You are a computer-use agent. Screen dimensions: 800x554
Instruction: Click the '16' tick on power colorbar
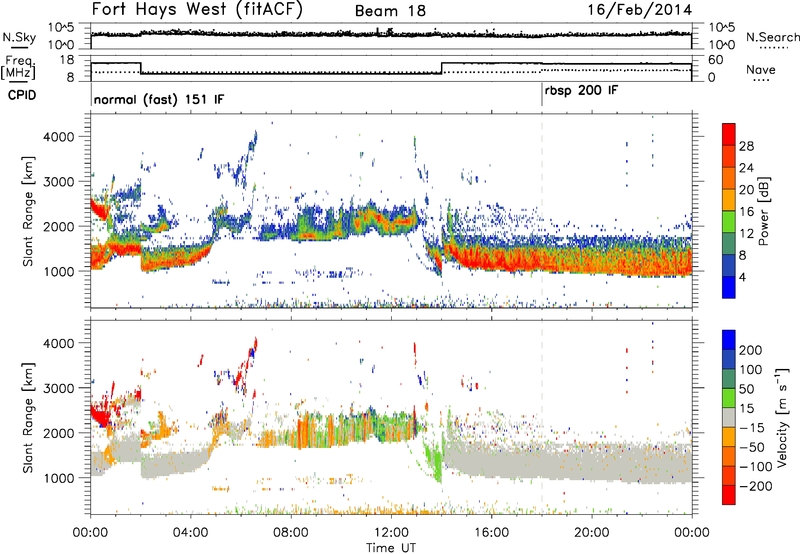click(746, 212)
